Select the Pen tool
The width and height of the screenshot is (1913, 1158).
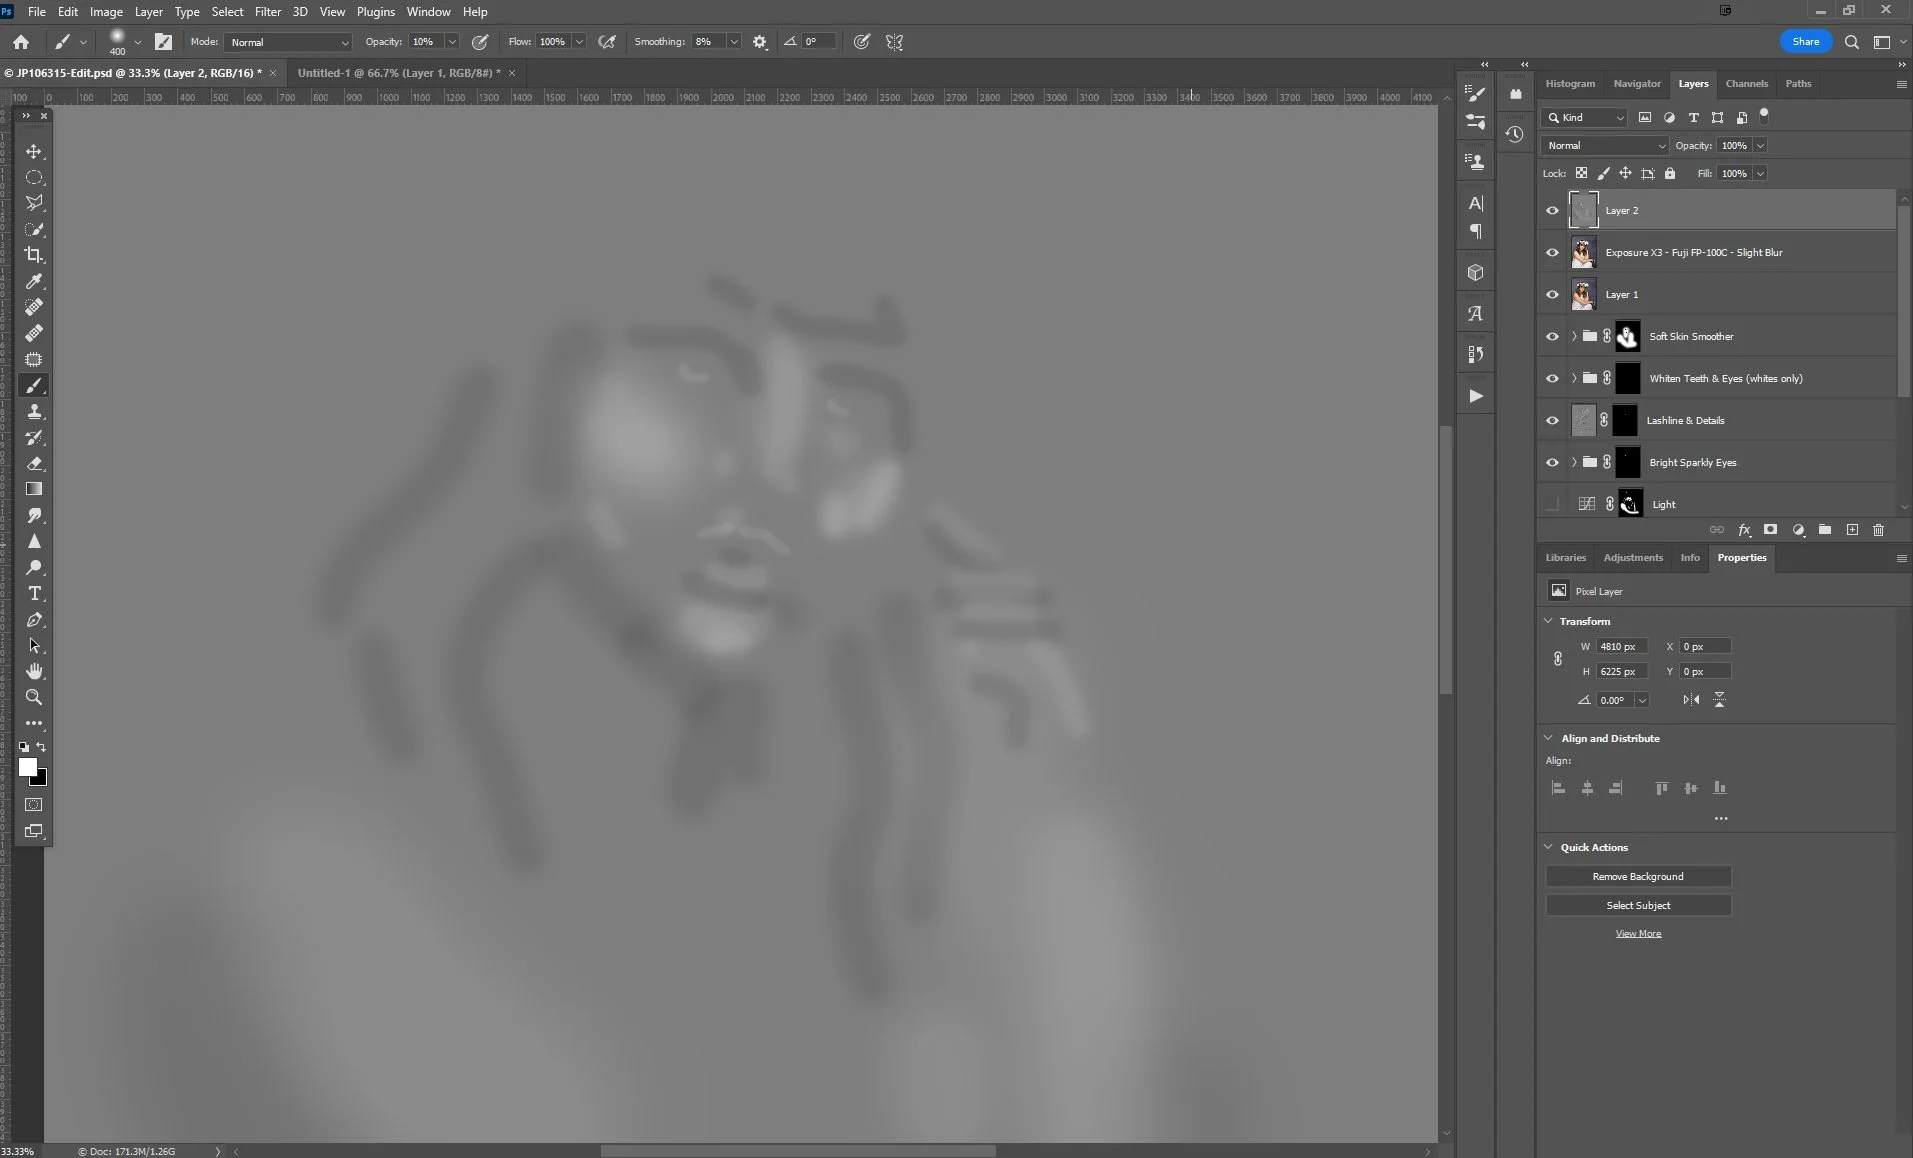click(x=34, y=619)
